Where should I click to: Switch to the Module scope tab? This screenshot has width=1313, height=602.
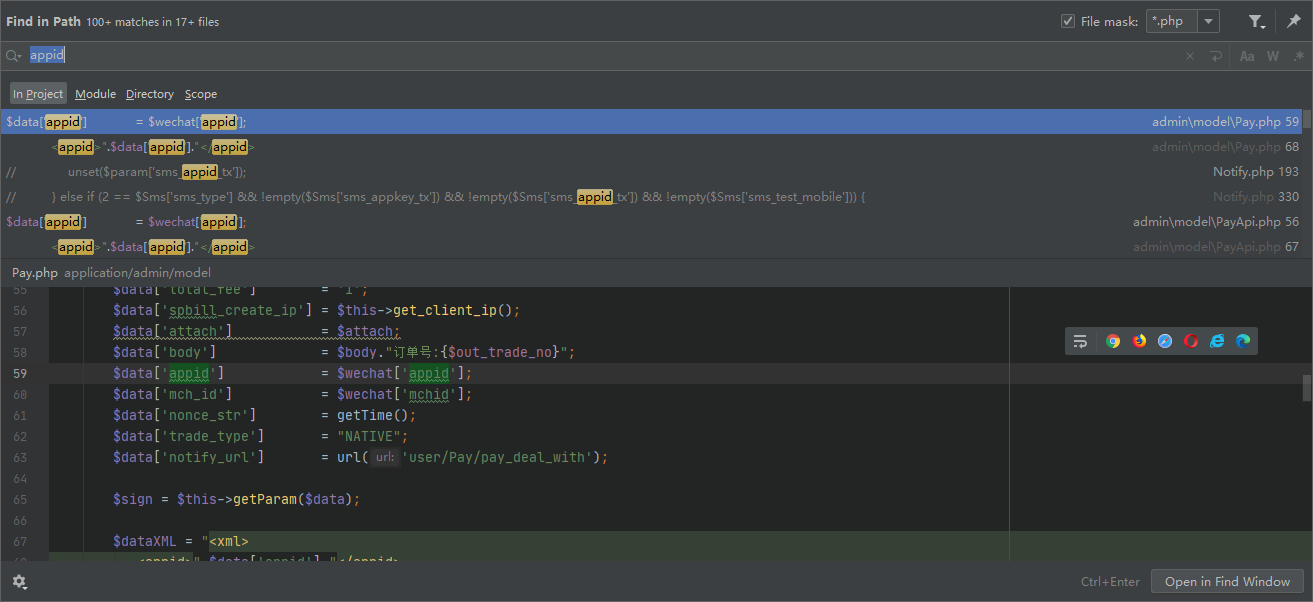[x=95, y=94]
